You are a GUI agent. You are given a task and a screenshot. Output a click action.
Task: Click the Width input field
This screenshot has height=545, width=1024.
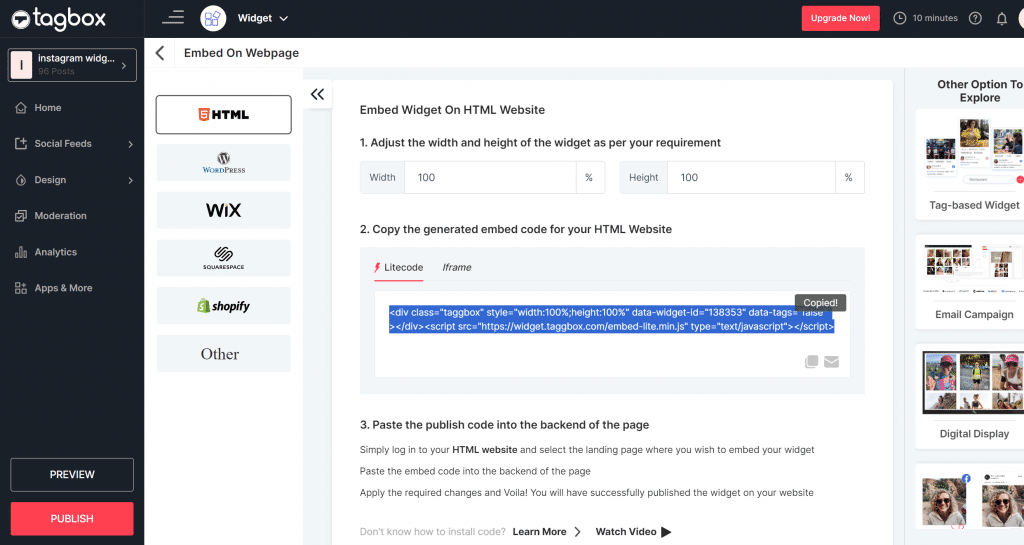point(490,177)
